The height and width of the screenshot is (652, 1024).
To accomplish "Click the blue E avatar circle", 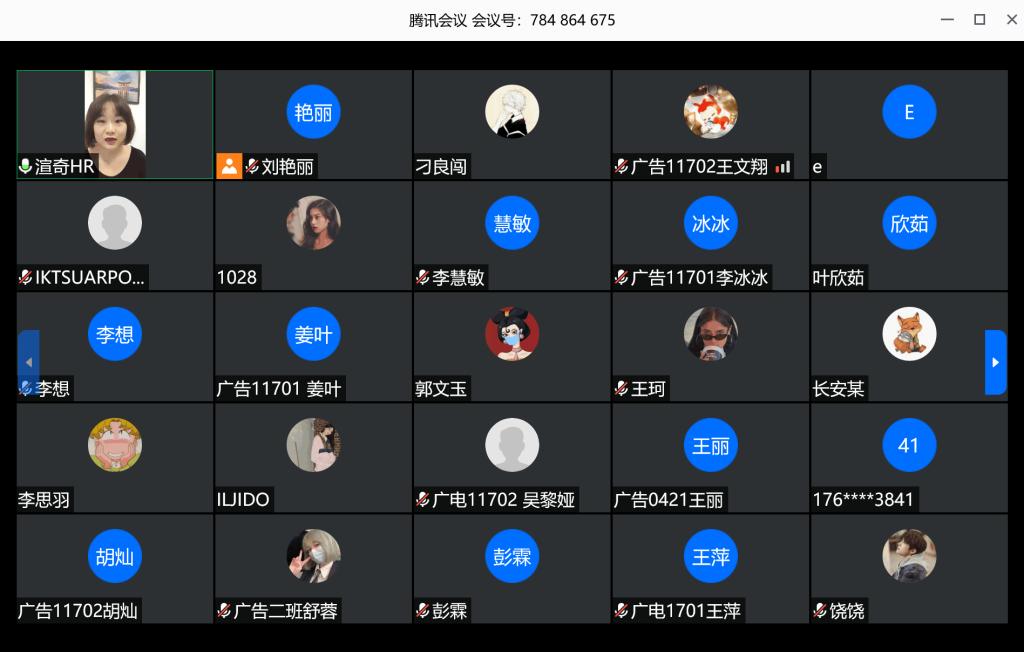I will [909, 112].
